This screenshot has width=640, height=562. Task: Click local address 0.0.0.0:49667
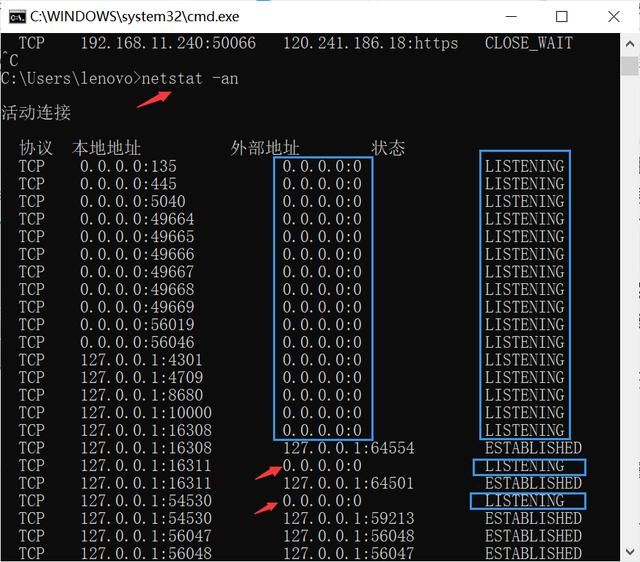coord(137,272)
